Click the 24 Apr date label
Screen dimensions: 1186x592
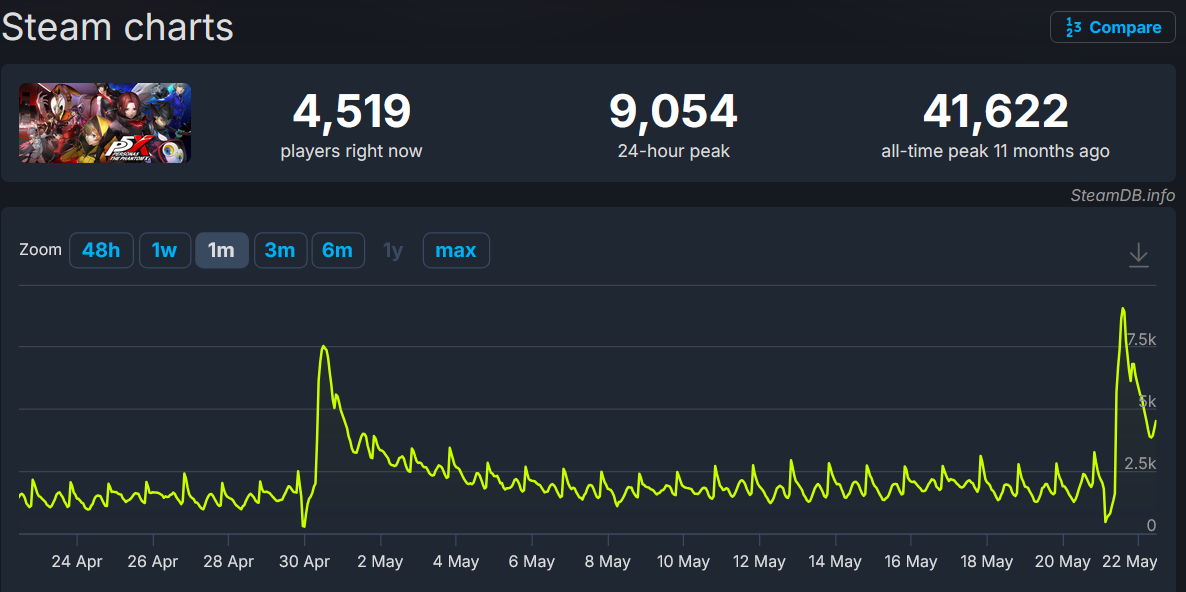point(77,562)
